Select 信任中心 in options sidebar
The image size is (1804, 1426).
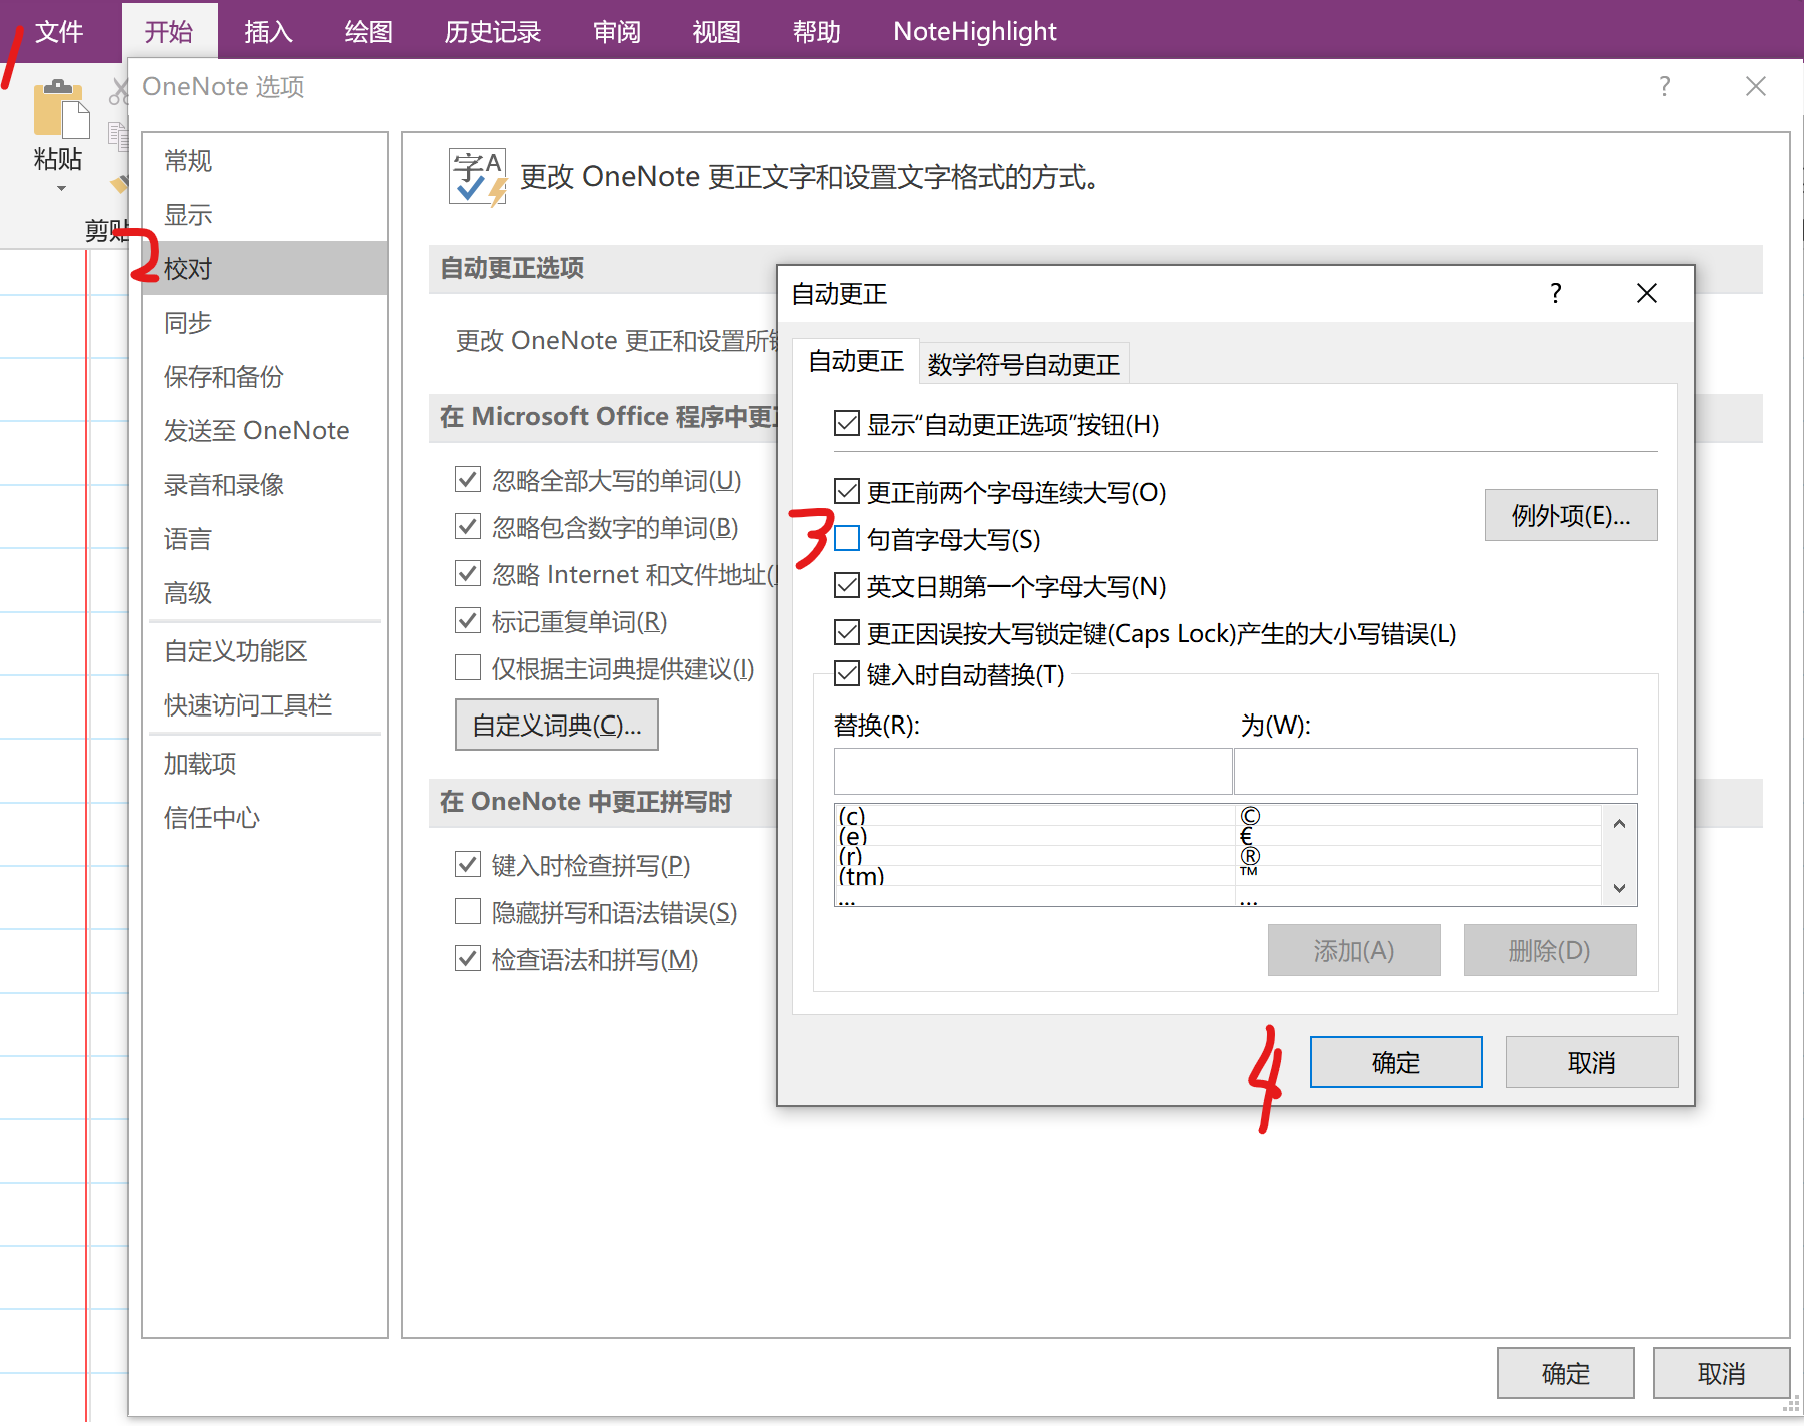pos(265,818)
